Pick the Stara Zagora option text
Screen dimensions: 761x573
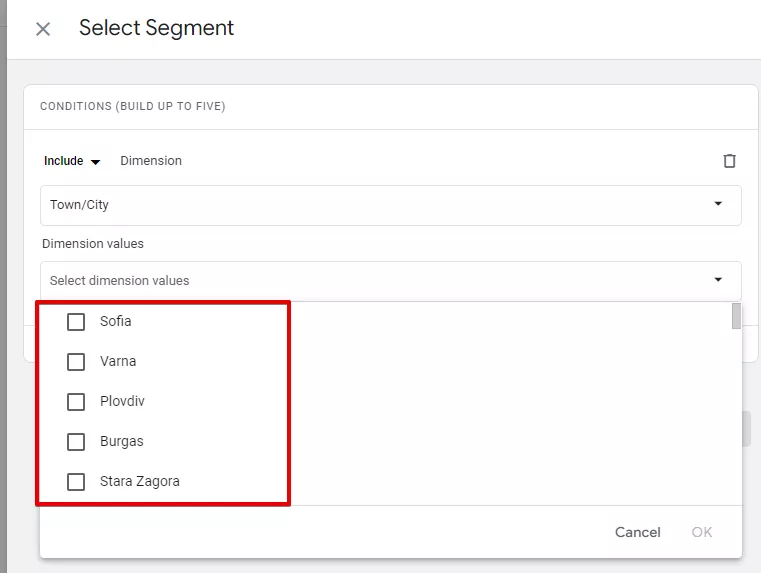(140, 481)
